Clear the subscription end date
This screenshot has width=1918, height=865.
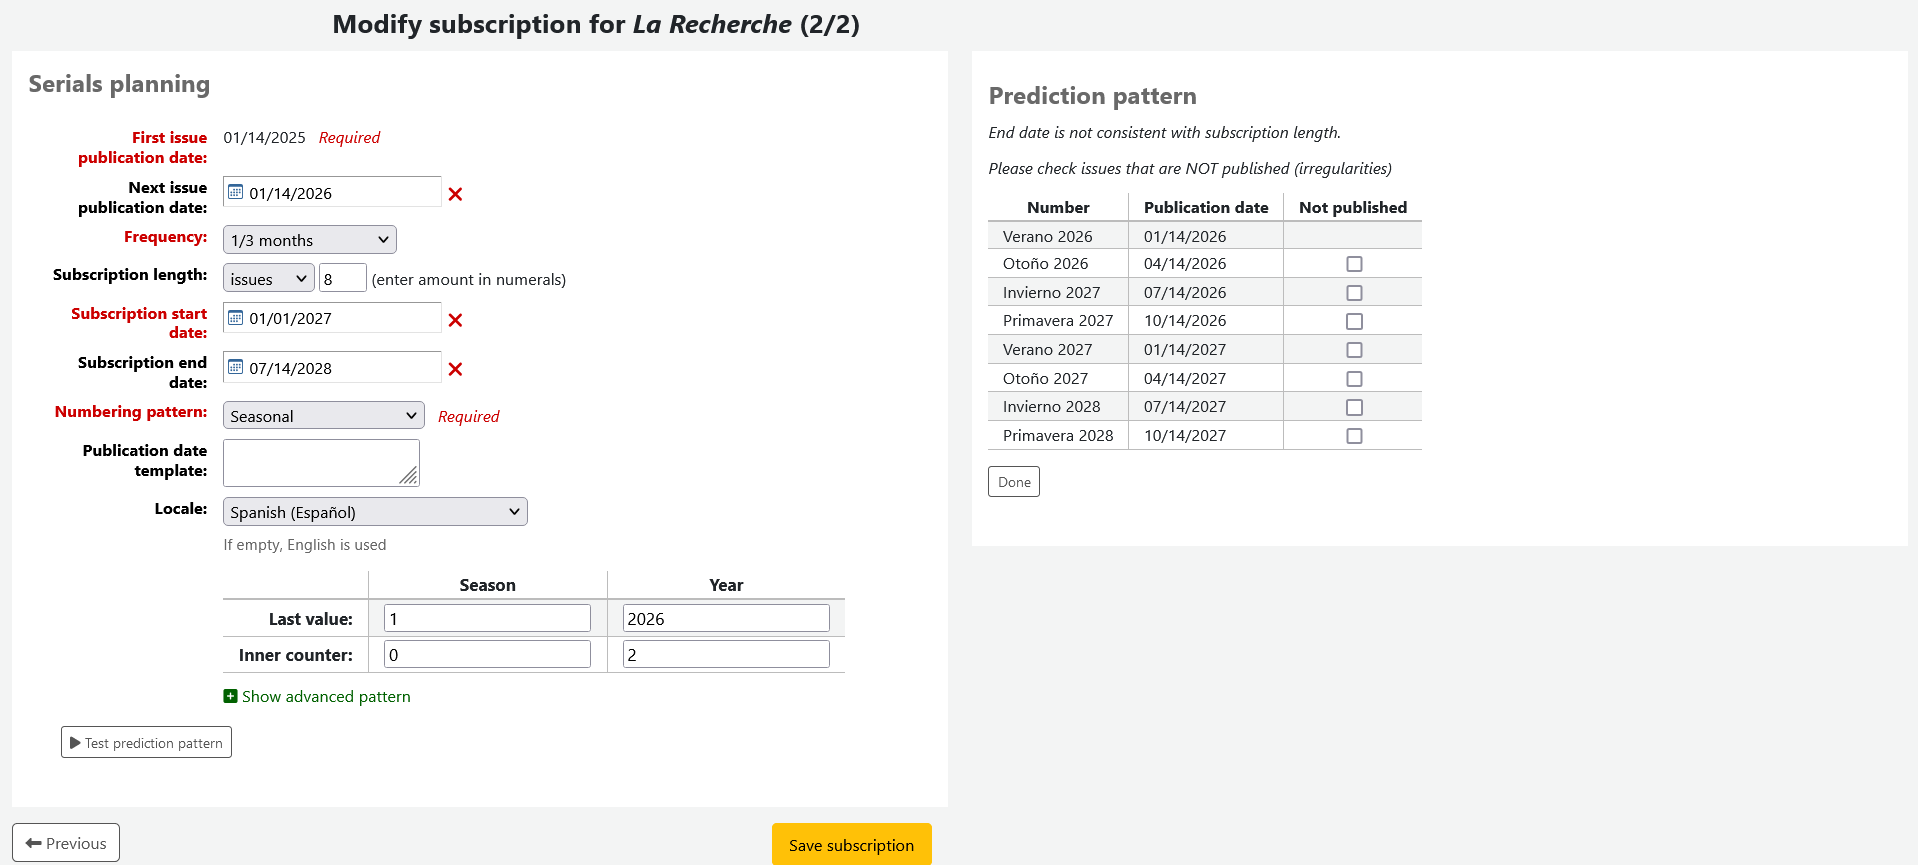pyautogui.click(x=455, y=369)
